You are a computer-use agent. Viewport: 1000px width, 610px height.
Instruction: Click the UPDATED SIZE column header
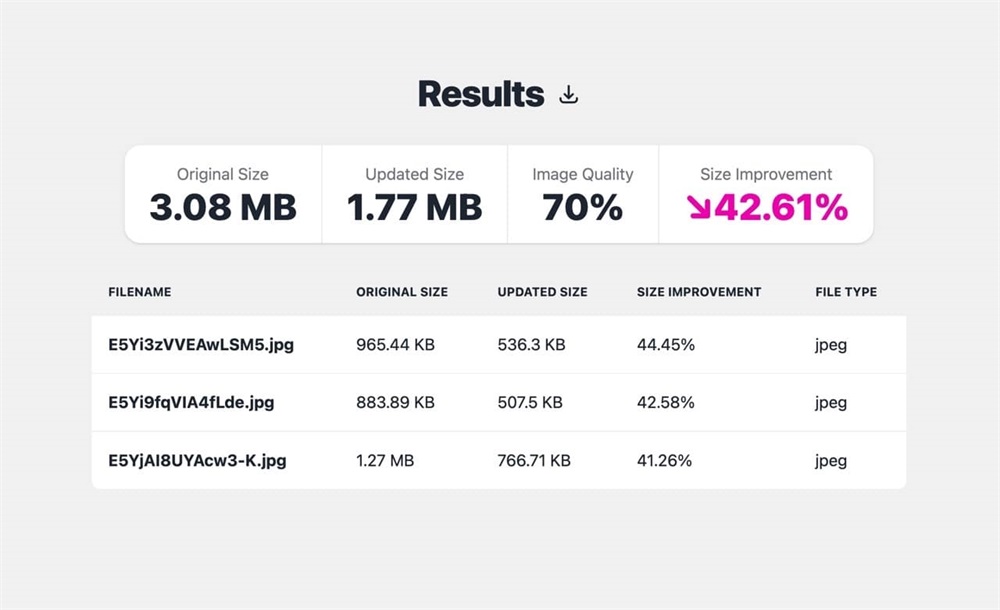[542, 292]
